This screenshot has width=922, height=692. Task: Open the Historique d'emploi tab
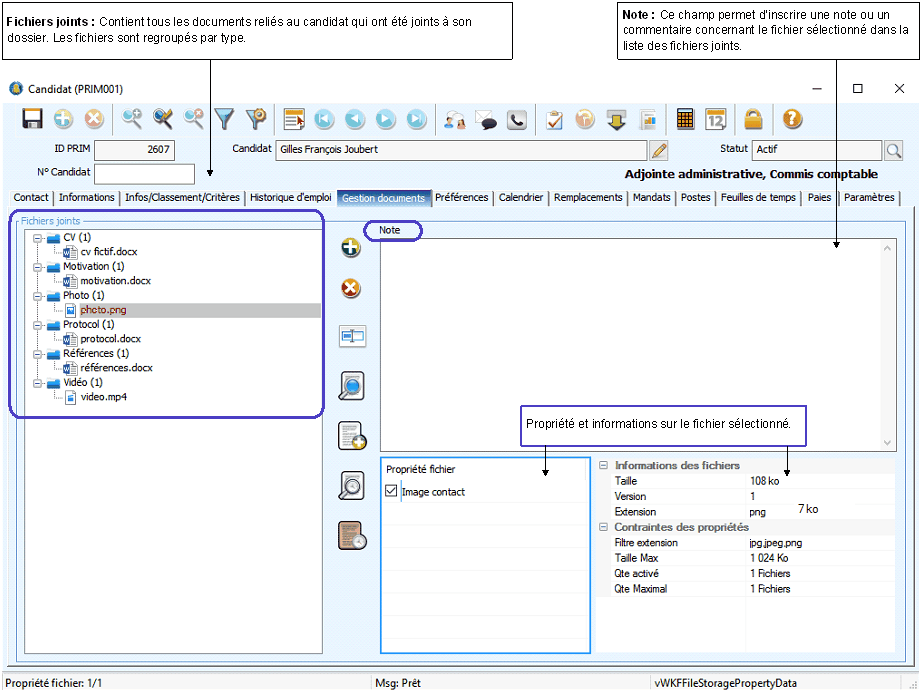[x=290, y=198]
